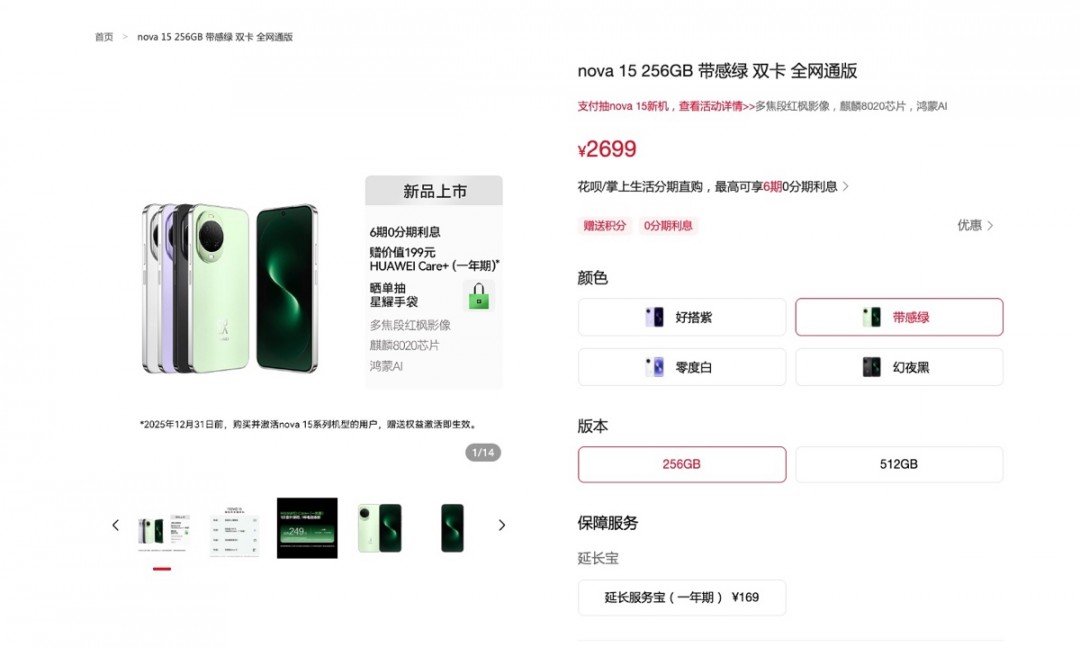Open the HUAWEI Care+ 249 black thumbnail

point(307,528)
